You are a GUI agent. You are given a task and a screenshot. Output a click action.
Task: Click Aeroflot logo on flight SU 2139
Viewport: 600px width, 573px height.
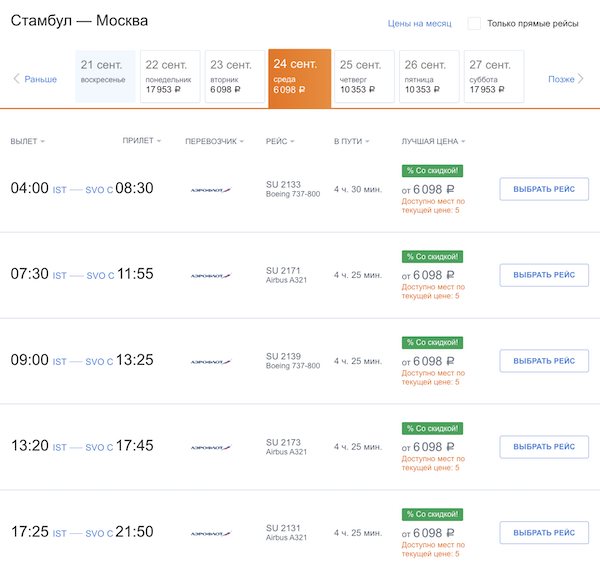click(211, 361)
